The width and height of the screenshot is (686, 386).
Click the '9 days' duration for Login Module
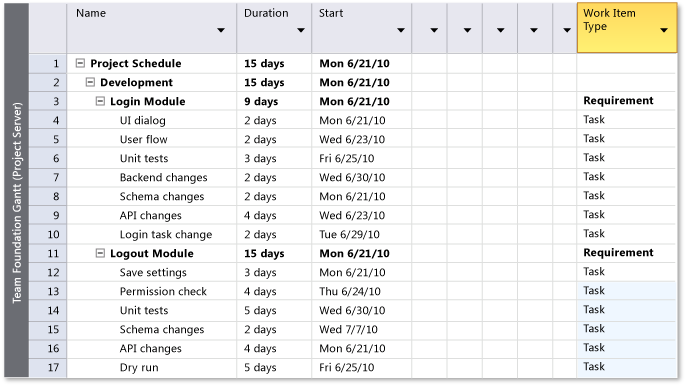(261, 102)
